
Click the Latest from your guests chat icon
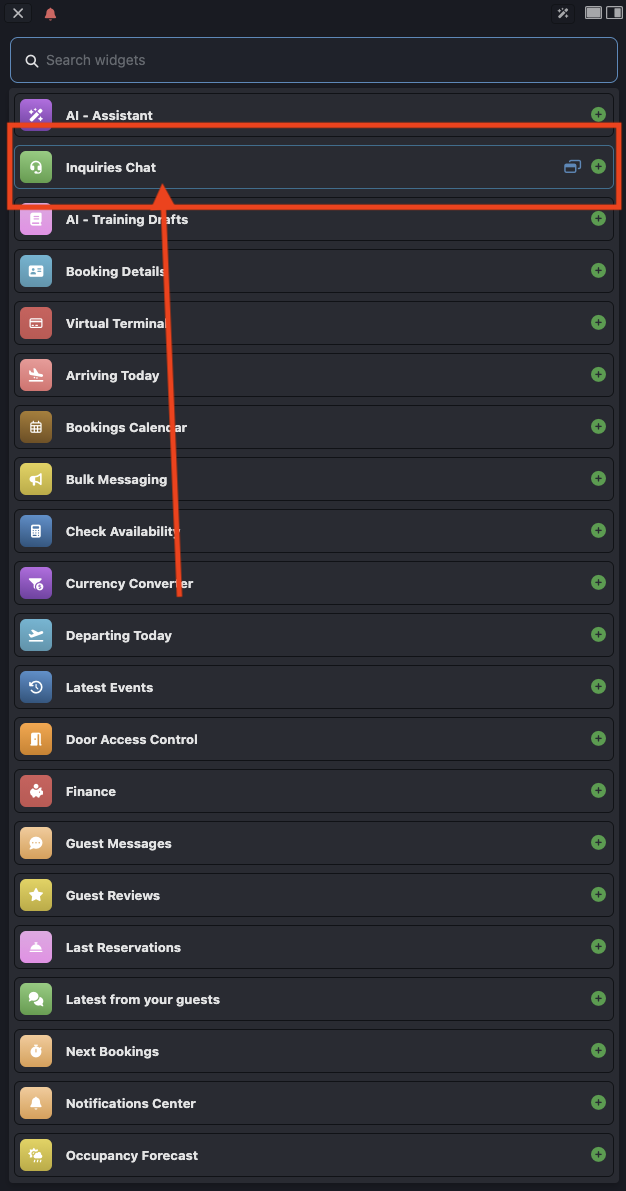(x=36, y=1000)
